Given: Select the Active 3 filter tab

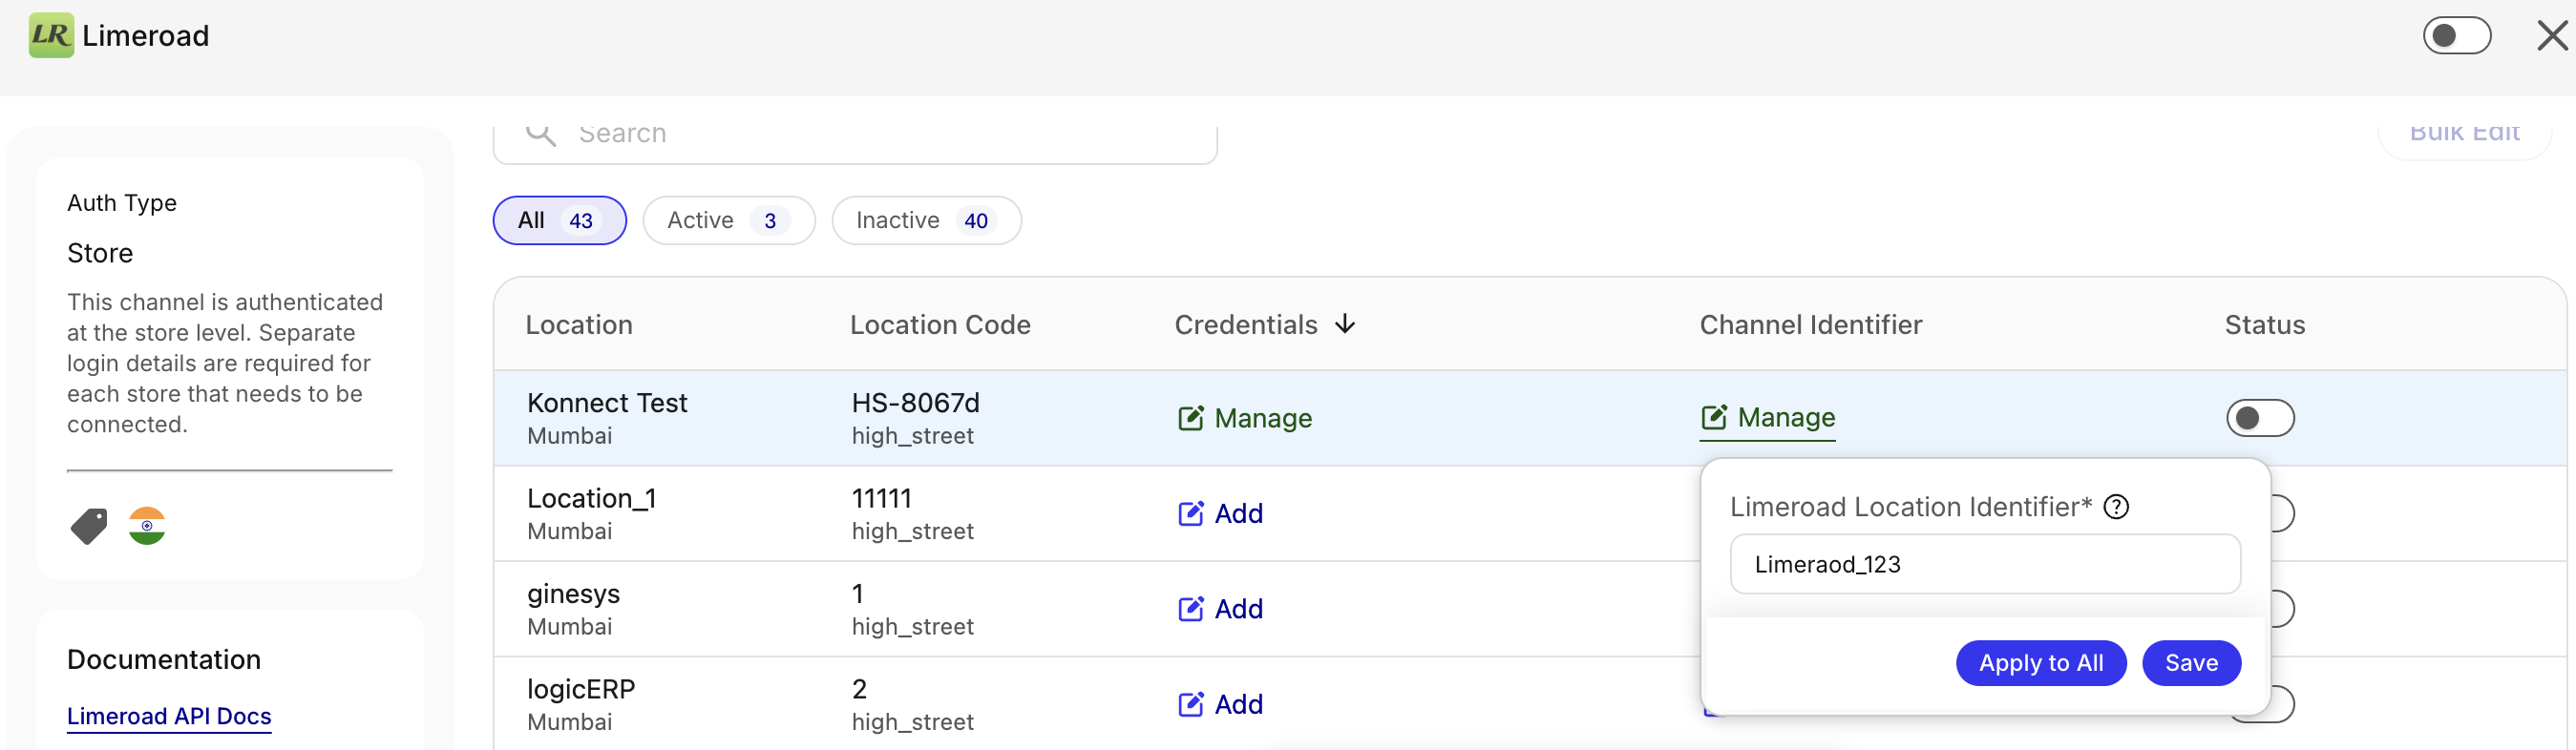Looking at the screenshot, I should point(728,220).
